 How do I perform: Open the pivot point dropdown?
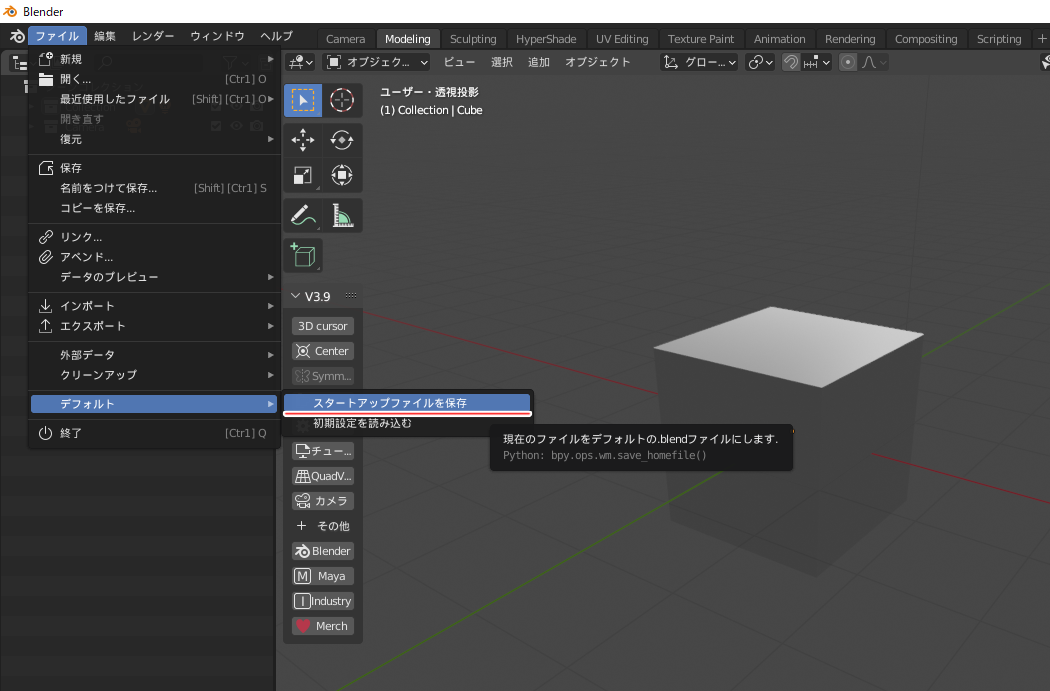point(760,62)
